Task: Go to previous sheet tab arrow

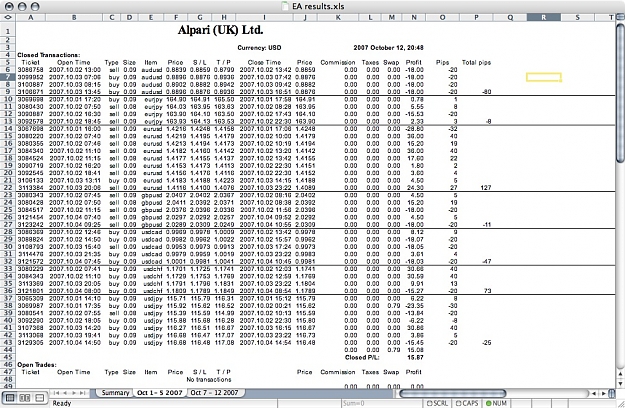Action: tap(65, 393)
